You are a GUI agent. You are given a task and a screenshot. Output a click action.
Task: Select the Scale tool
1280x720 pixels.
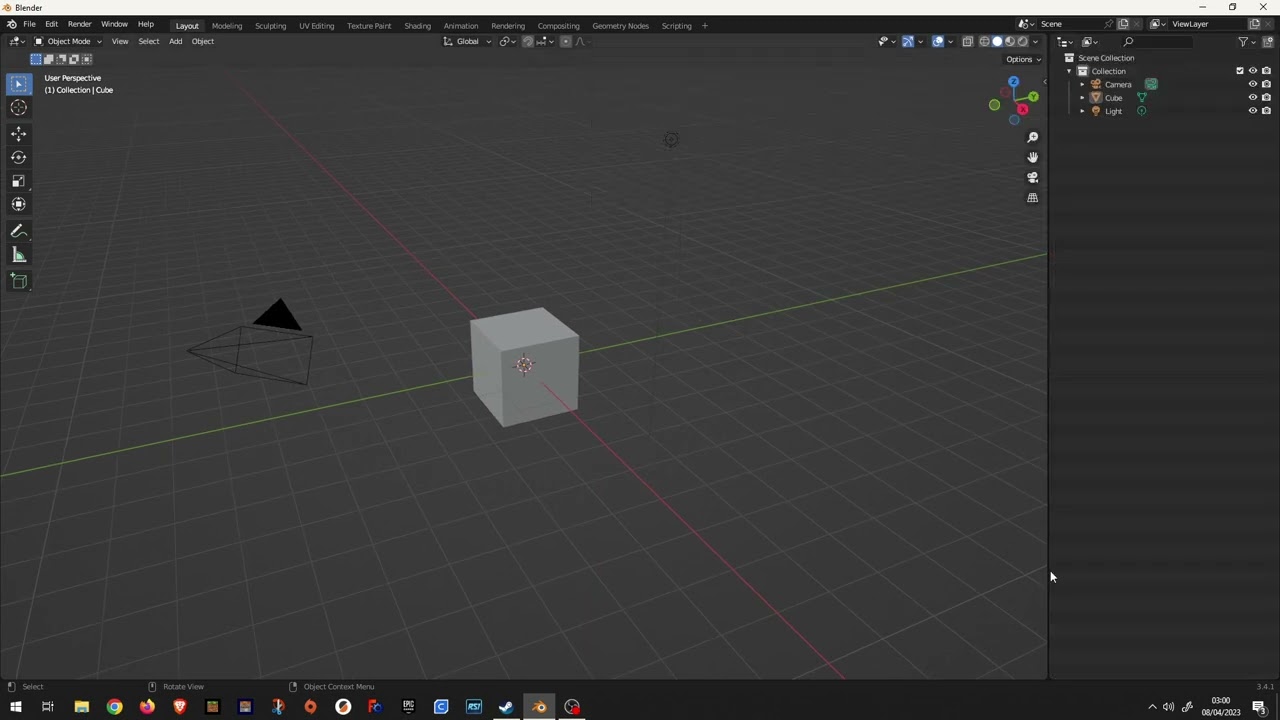coord(18,181)
